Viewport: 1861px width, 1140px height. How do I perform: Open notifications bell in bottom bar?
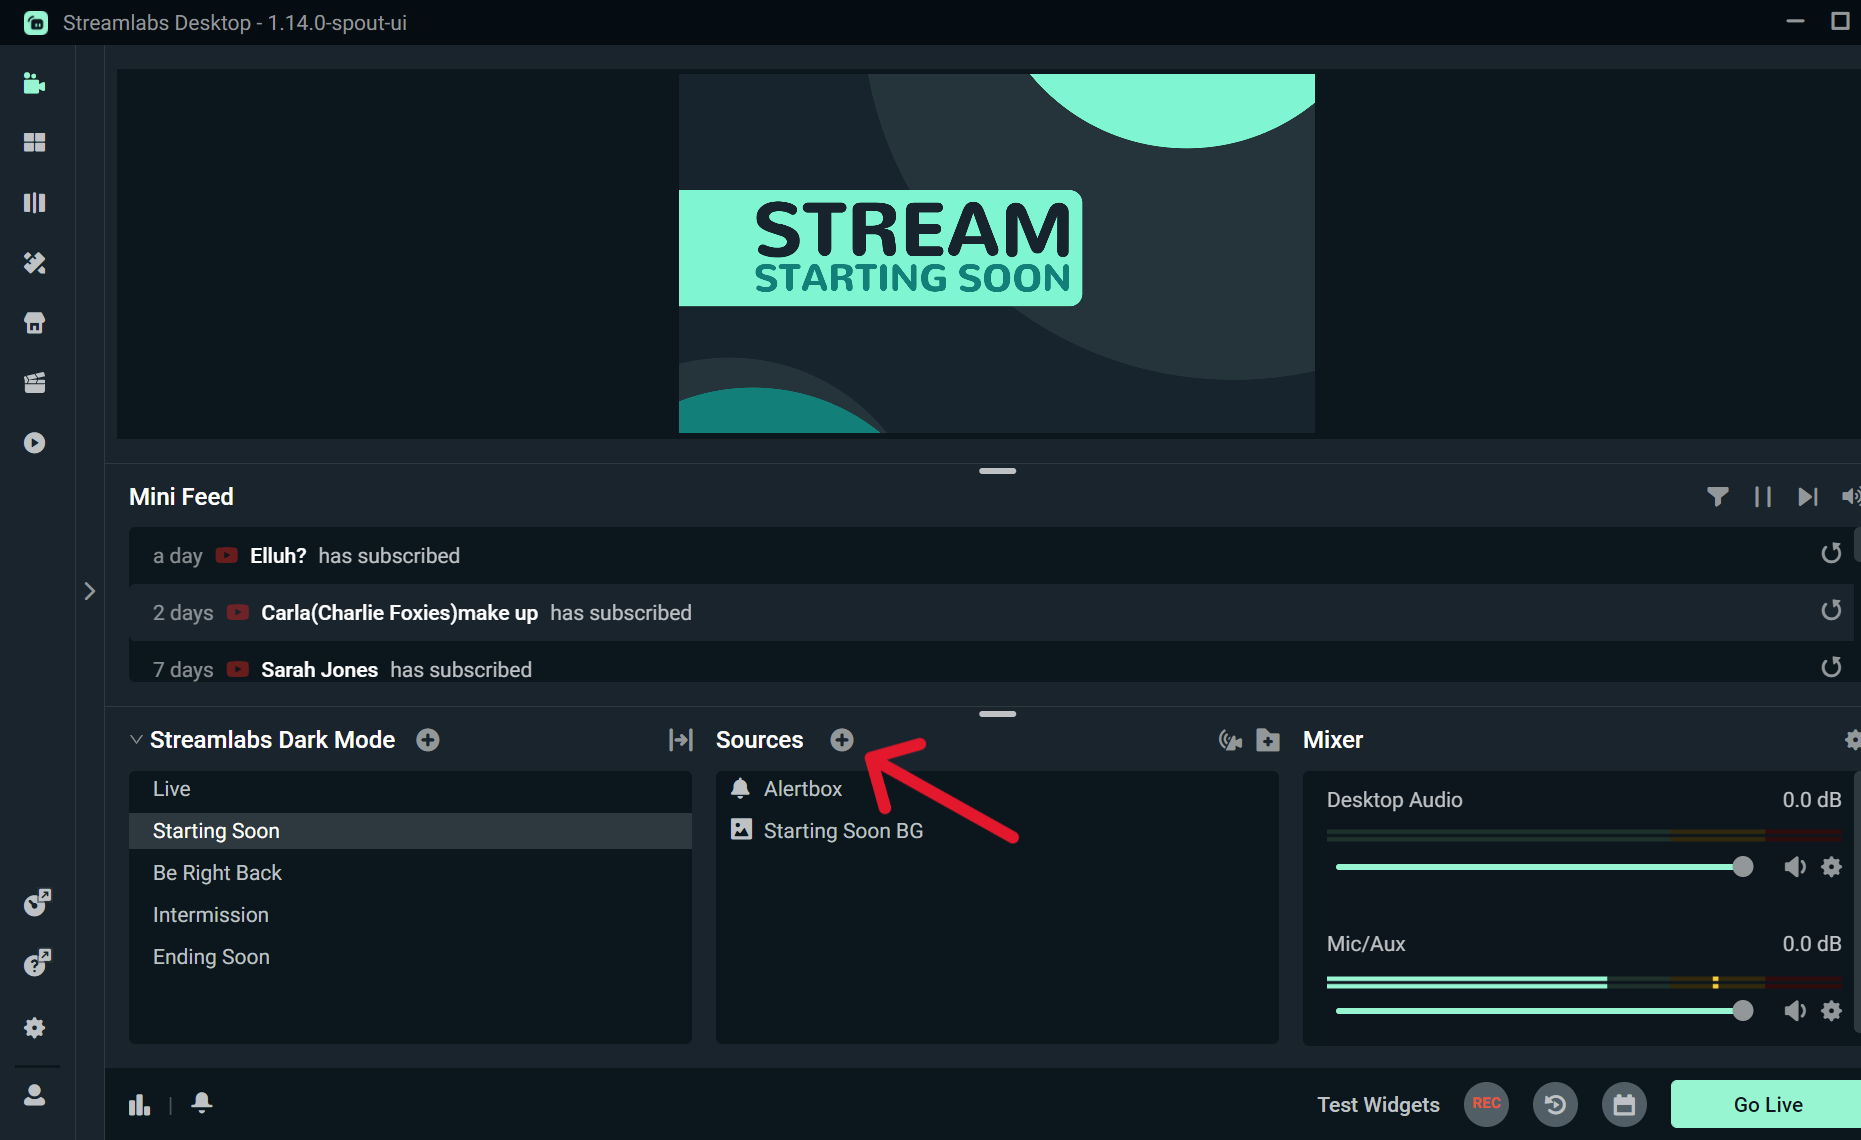click(x=202, y=1103)
